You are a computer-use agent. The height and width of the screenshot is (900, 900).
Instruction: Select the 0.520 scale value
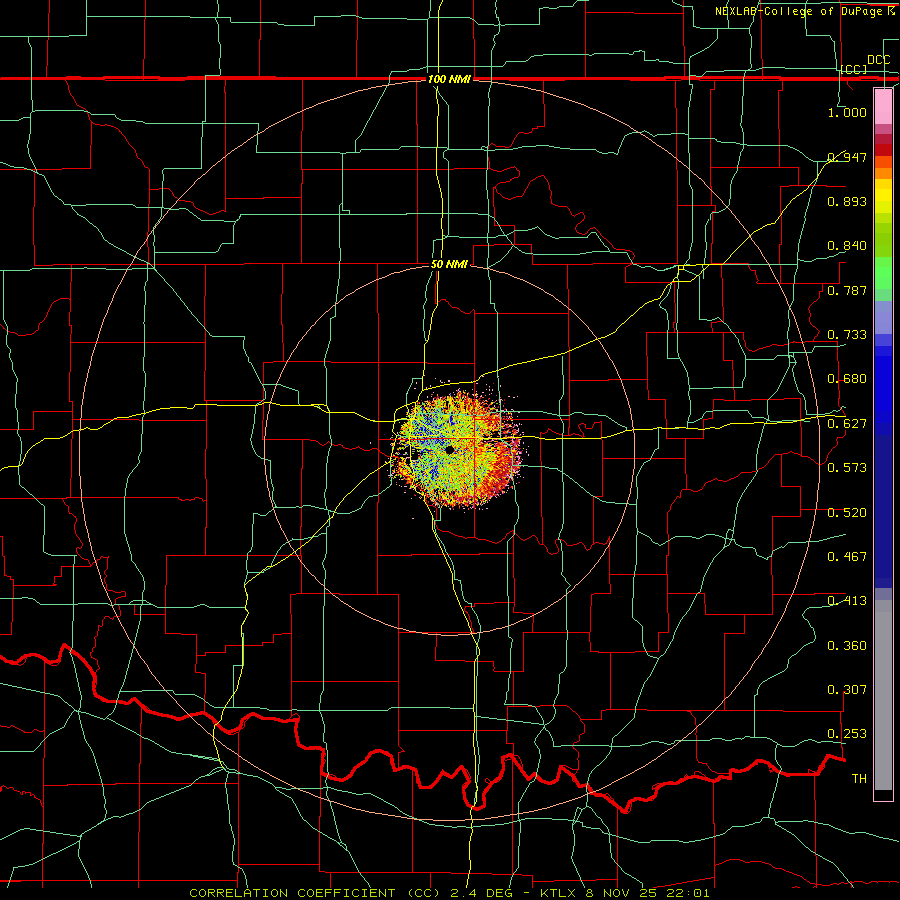847,513
